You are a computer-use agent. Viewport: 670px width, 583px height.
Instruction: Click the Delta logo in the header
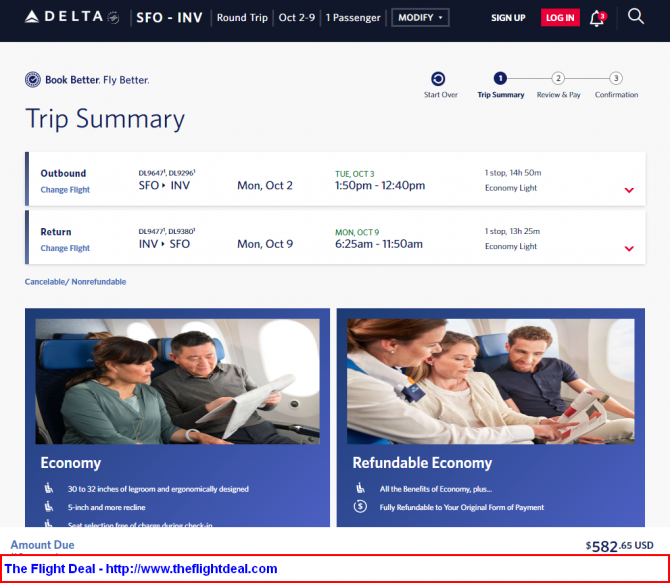pyautogui.click(x=72, y=17)
